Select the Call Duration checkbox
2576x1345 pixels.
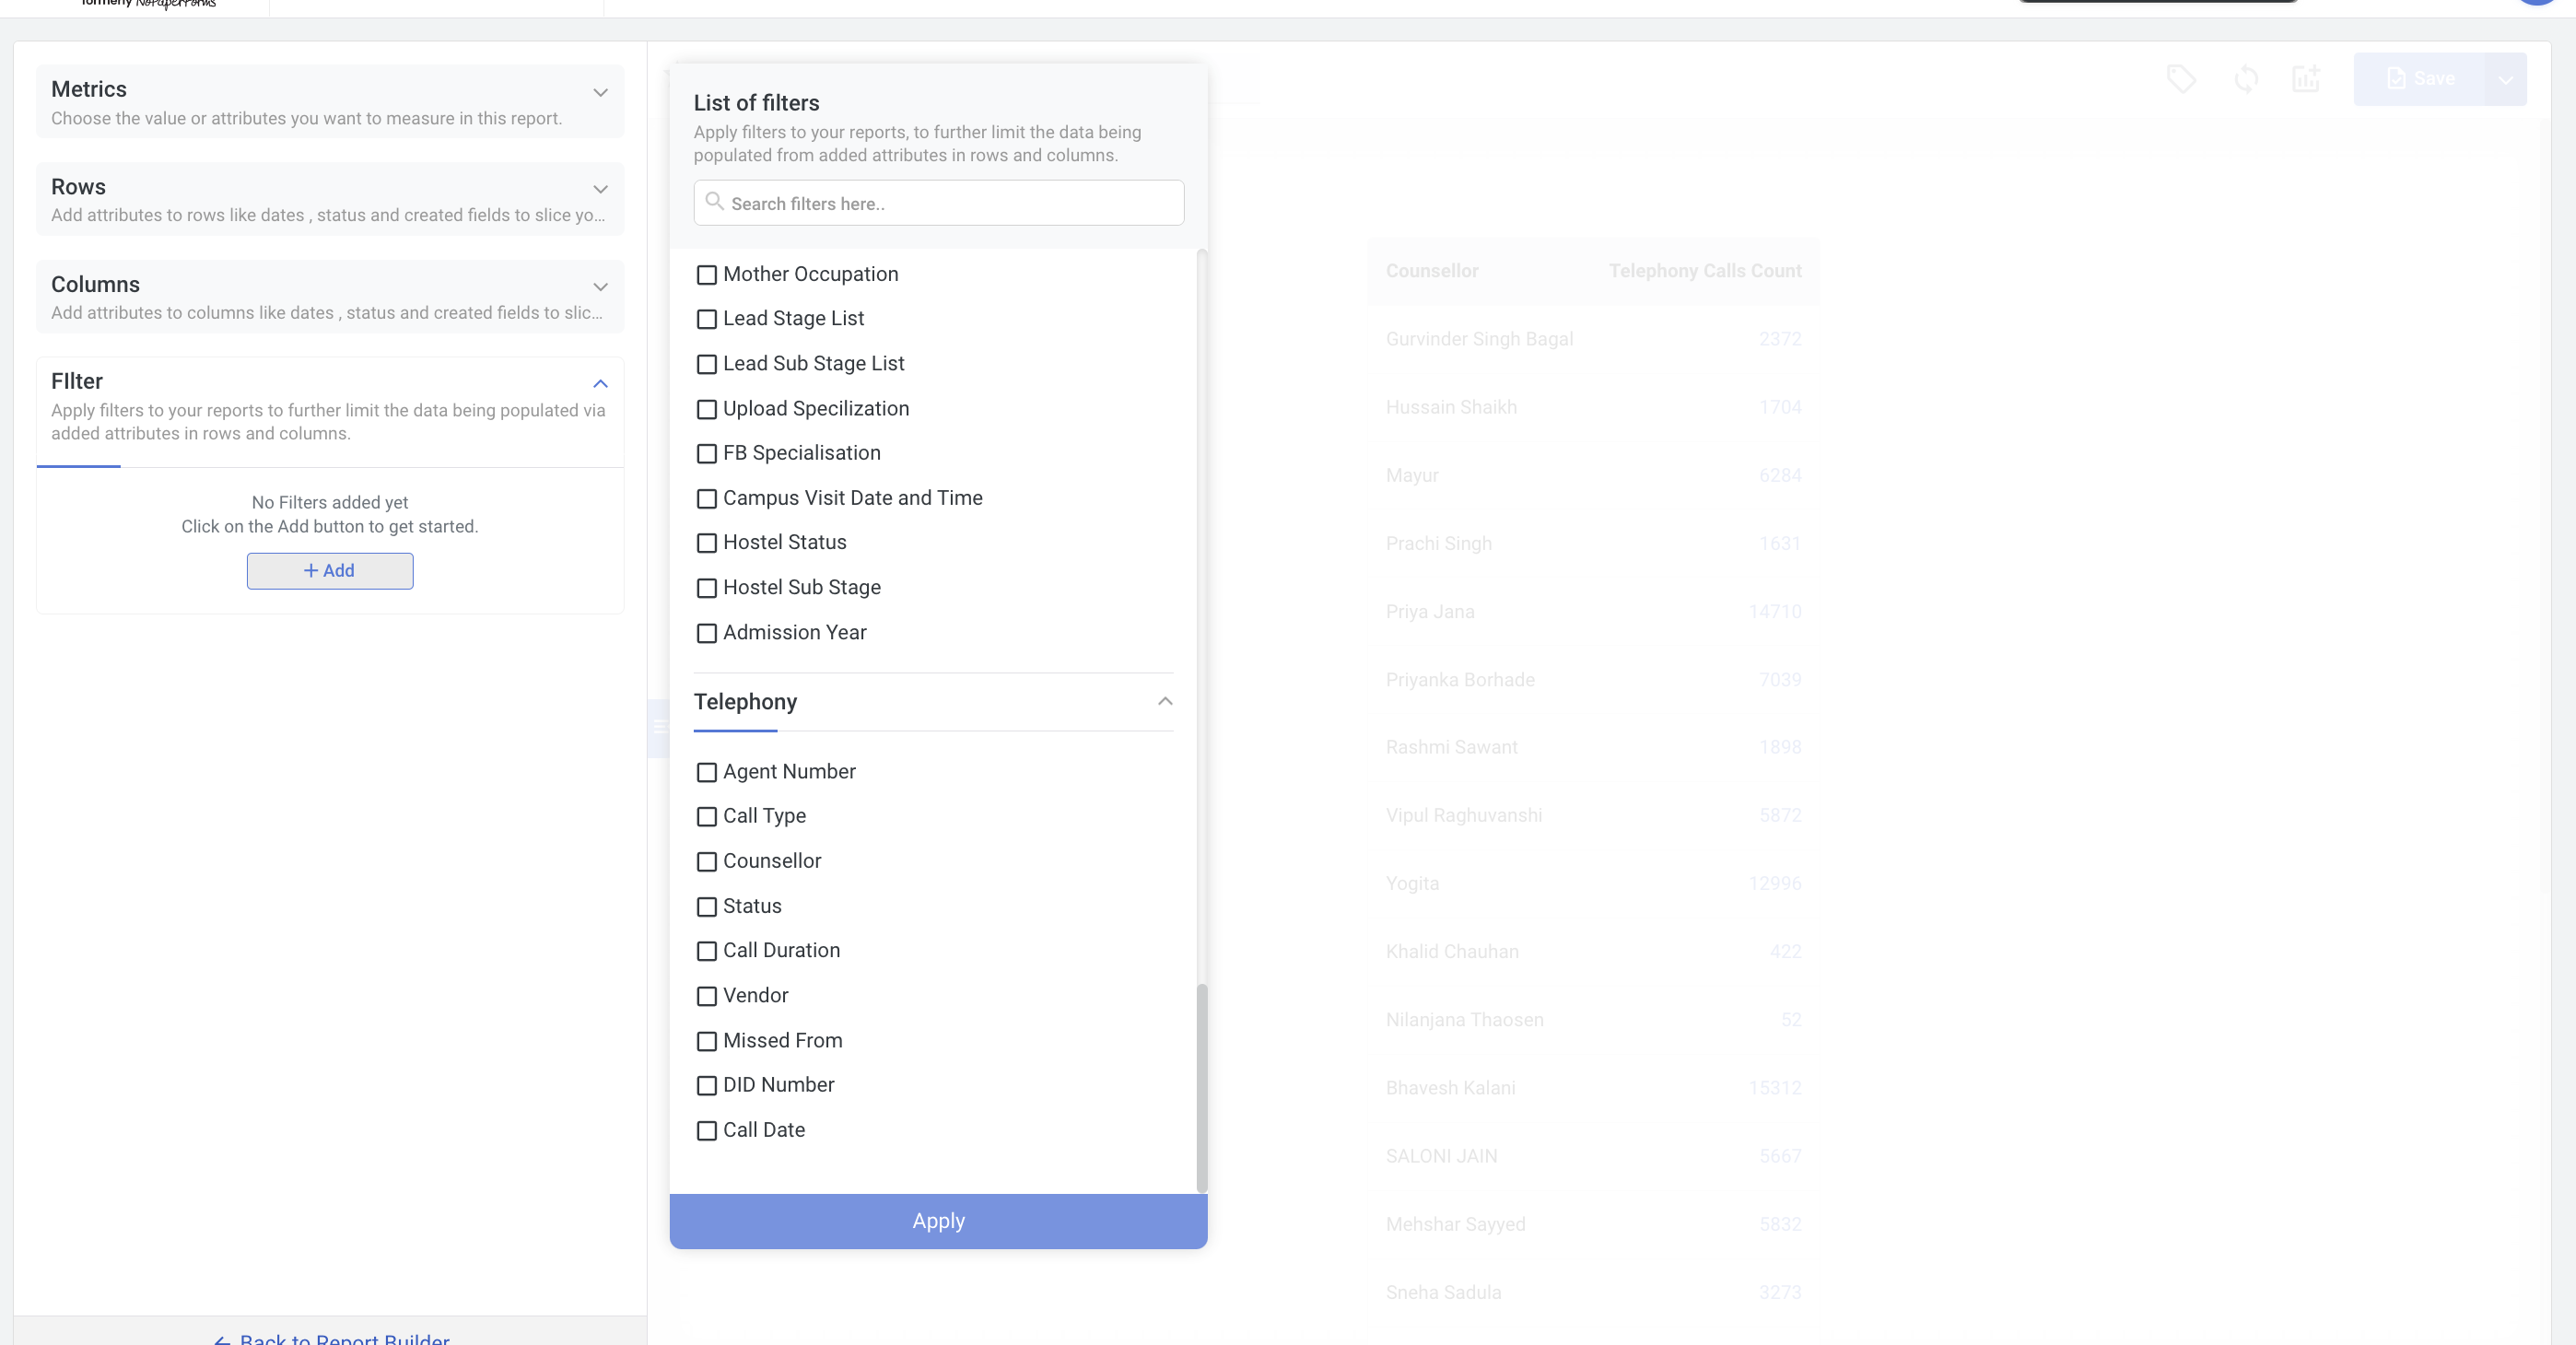coord(707,951)
